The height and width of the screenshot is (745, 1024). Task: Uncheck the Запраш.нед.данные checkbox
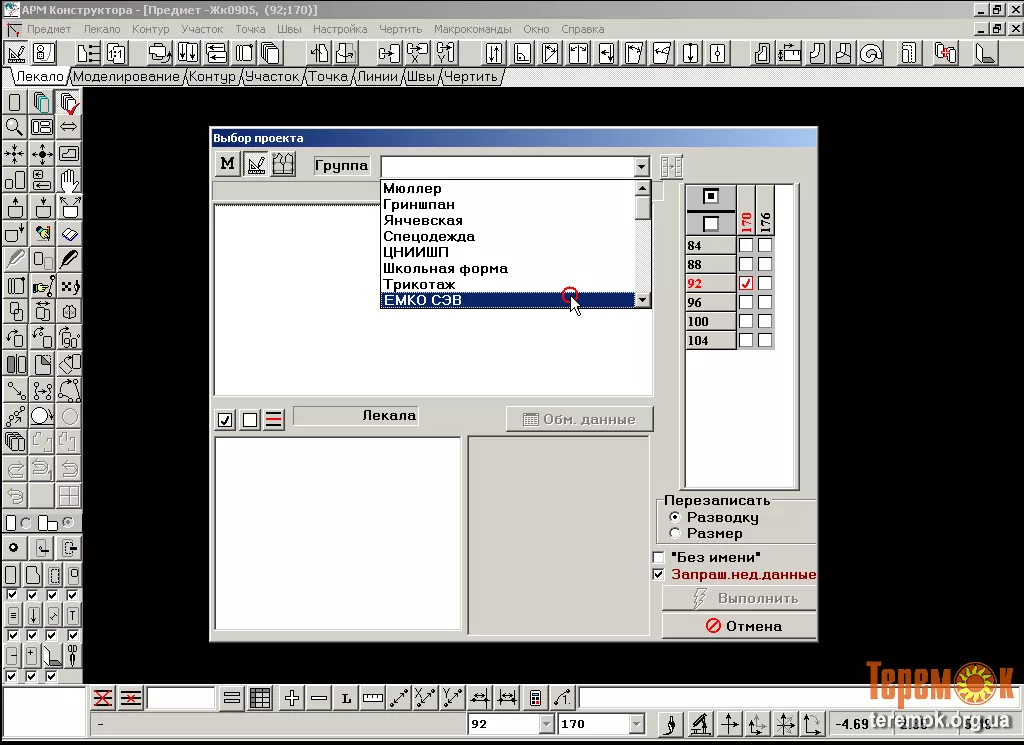[x=658, y=575]
